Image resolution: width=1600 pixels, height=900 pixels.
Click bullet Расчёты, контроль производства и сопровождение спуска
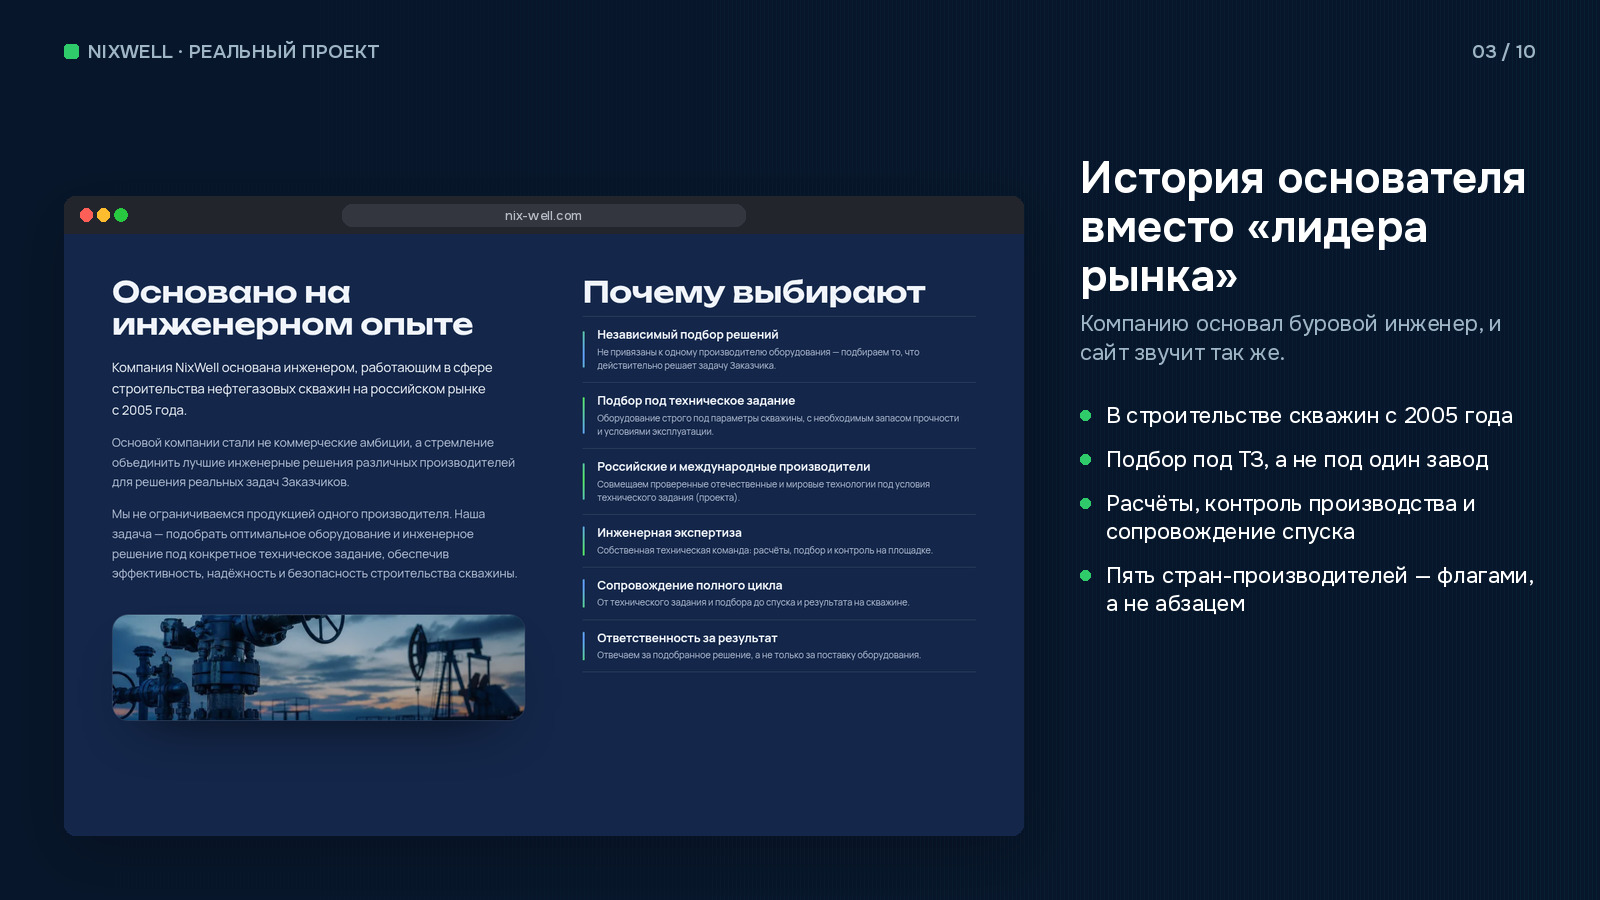[1290, 517]
